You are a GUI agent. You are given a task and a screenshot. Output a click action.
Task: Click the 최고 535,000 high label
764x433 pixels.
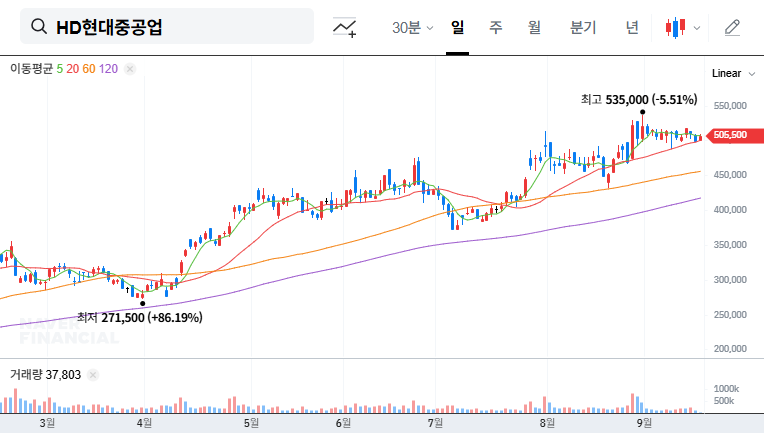point(639,100)
